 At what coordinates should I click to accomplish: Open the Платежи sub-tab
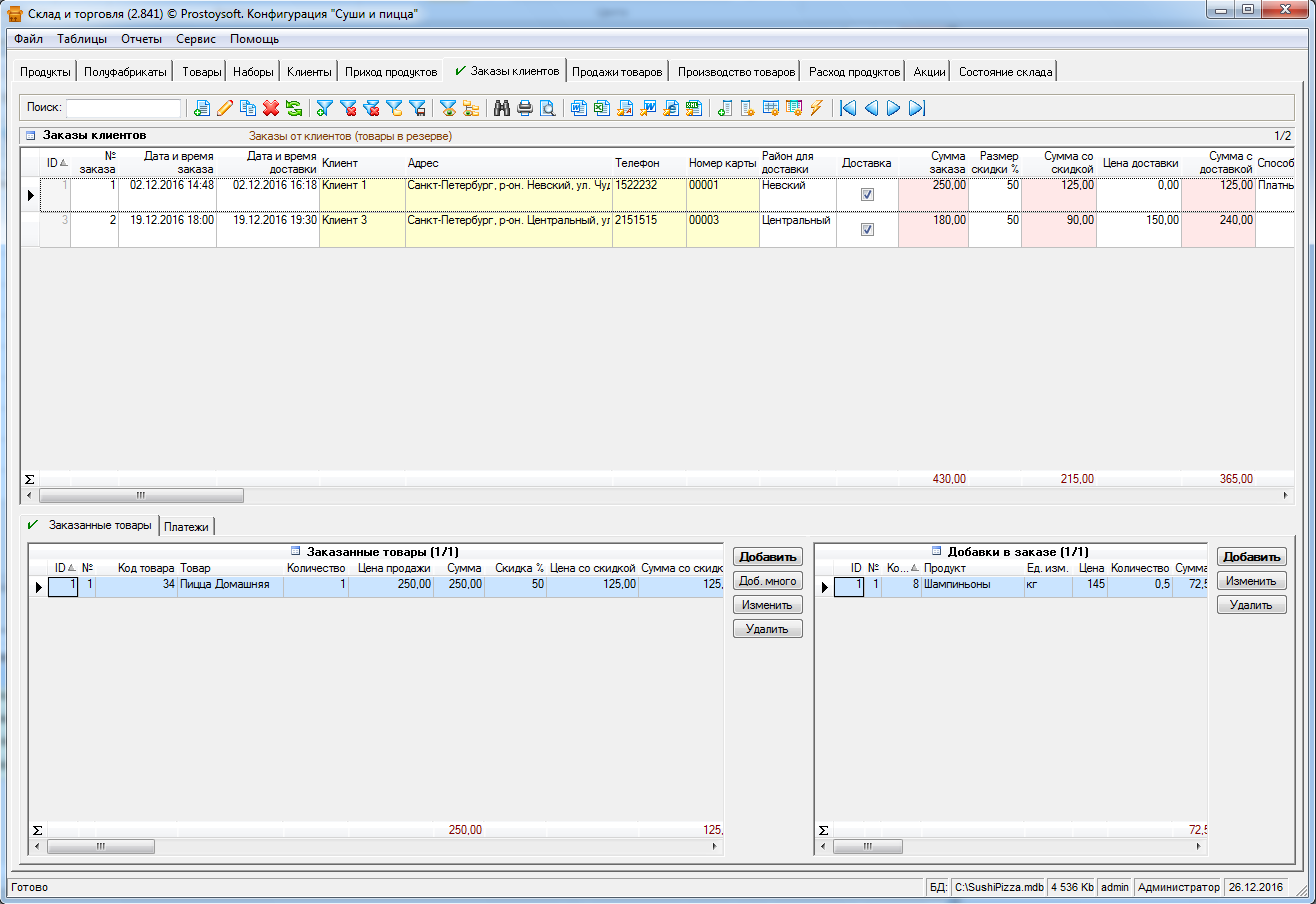pos(187,526)
